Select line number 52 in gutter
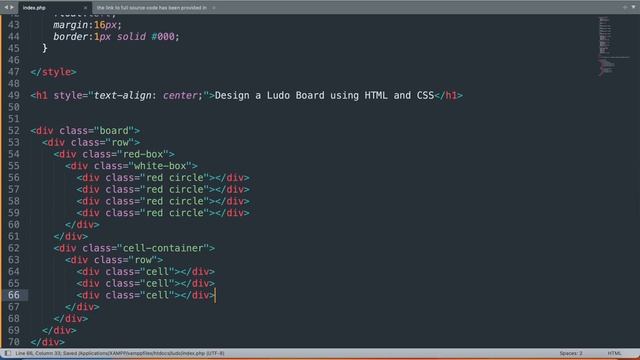This screenshot has height=360, width=640. [13, 131]
